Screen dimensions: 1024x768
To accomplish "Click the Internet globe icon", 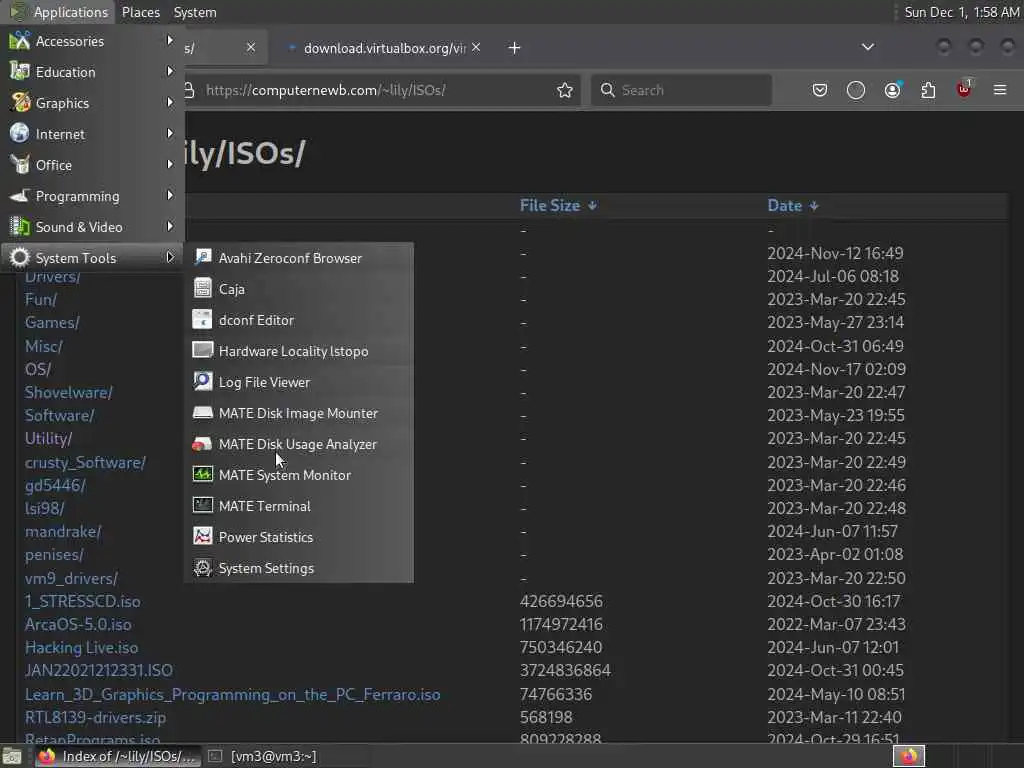I will coord(20,133).
